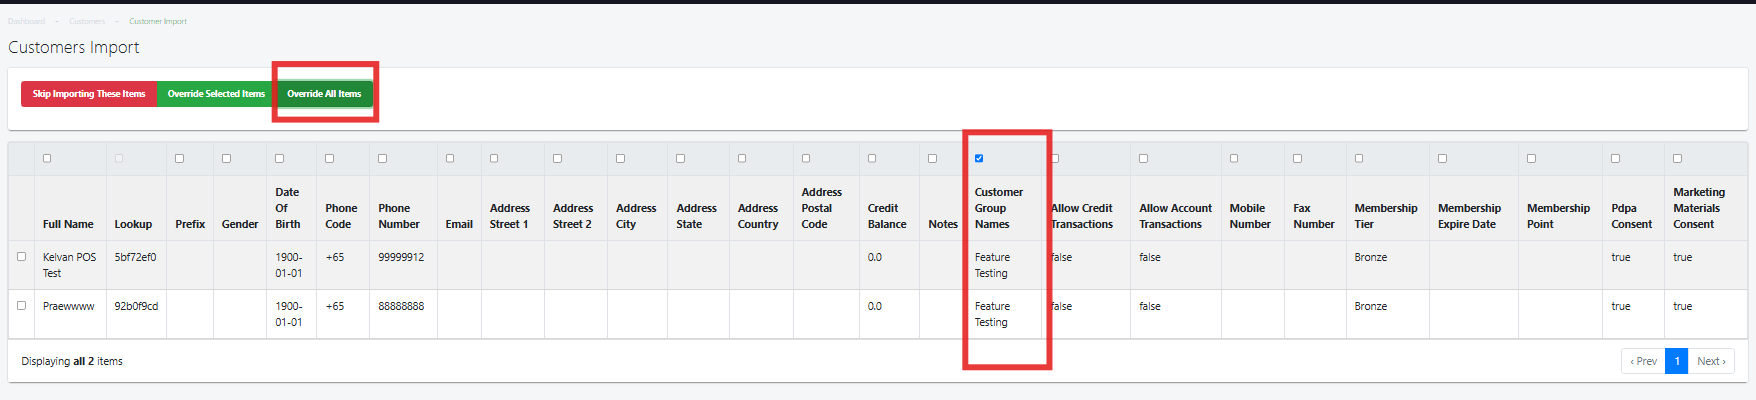
Task: Click phone number 88888888
Action: [401, 306]
